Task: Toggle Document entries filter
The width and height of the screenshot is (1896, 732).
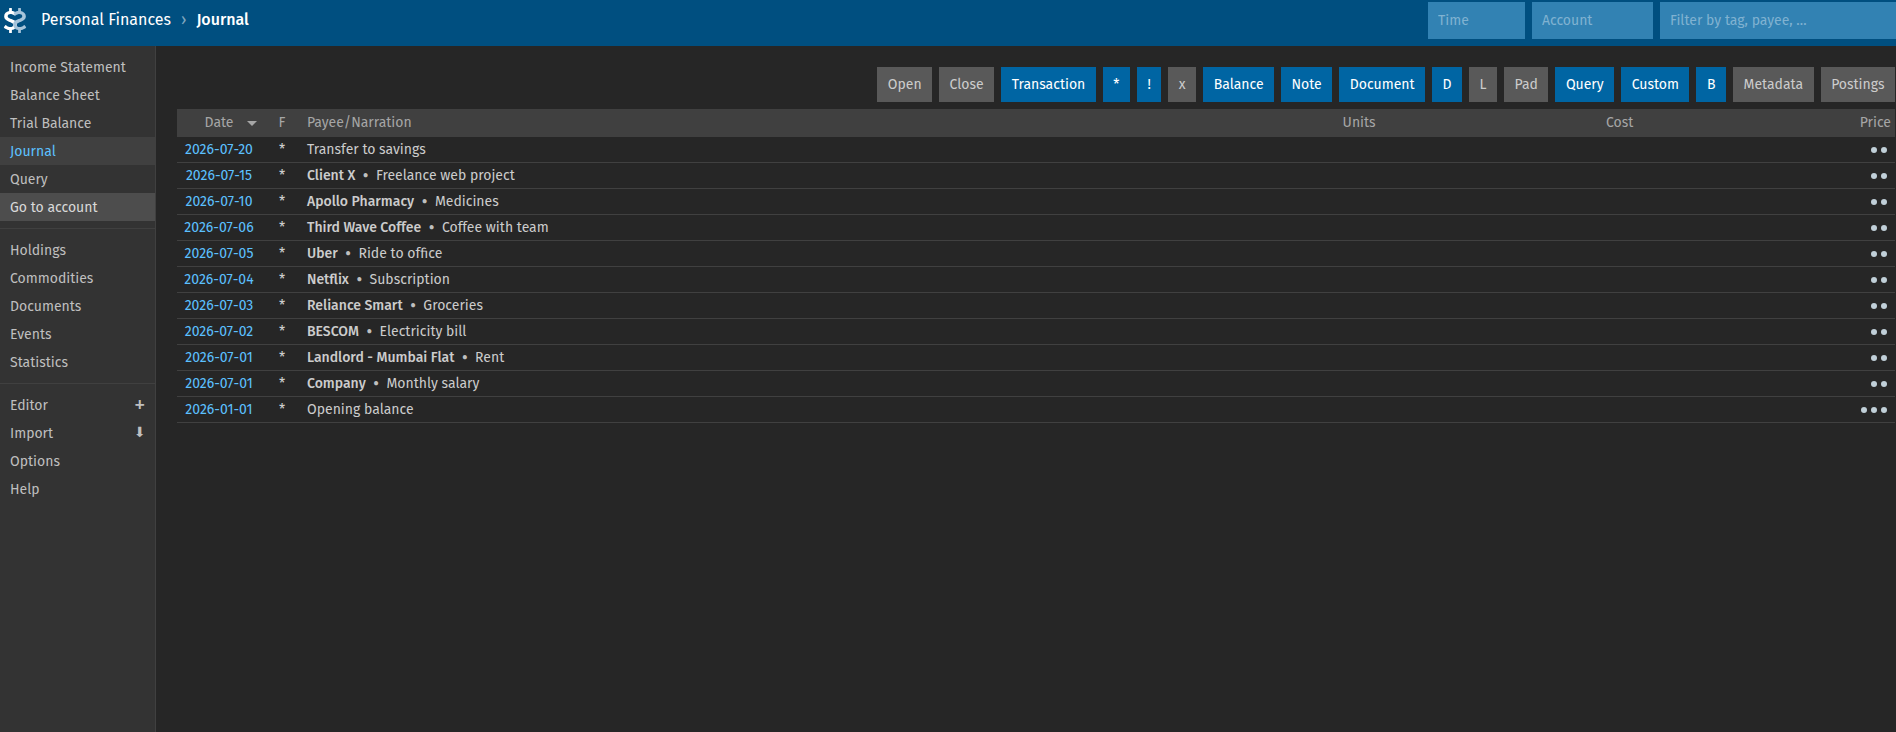Action: coord(1382,84)
